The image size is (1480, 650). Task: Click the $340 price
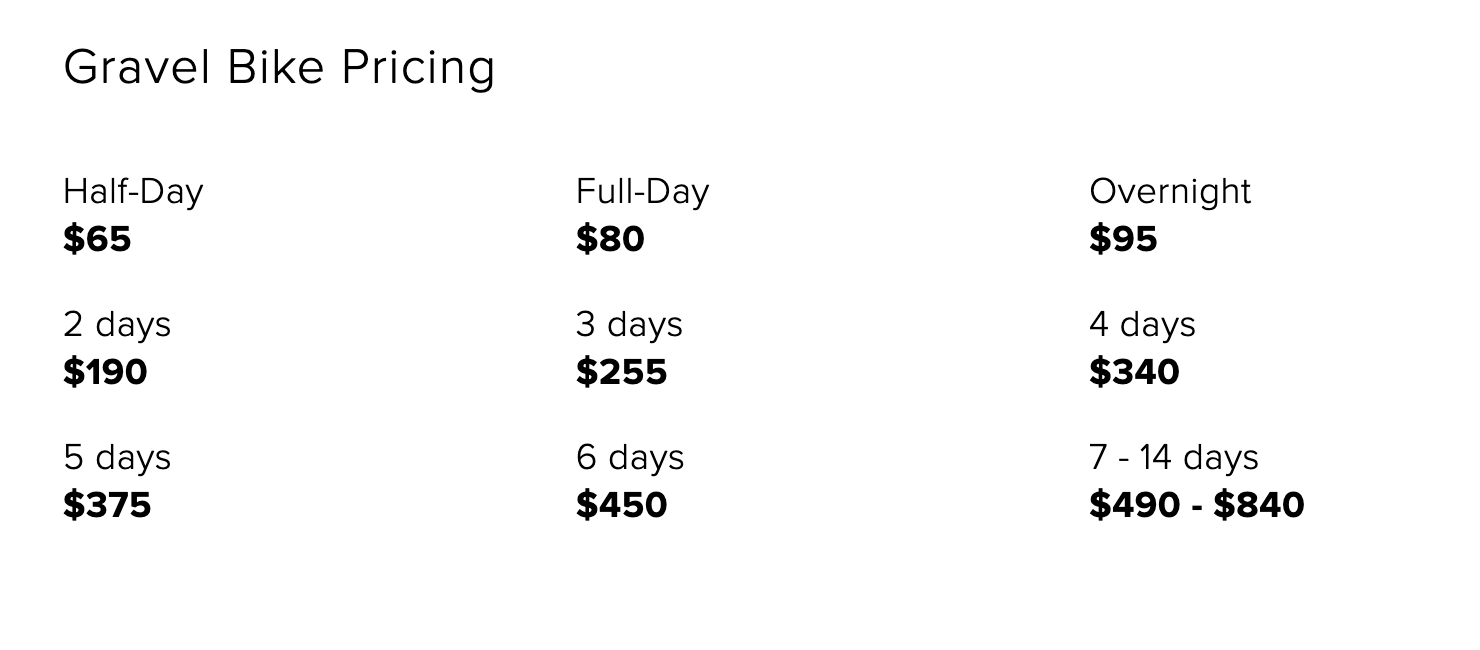[x=1134, y=372]
